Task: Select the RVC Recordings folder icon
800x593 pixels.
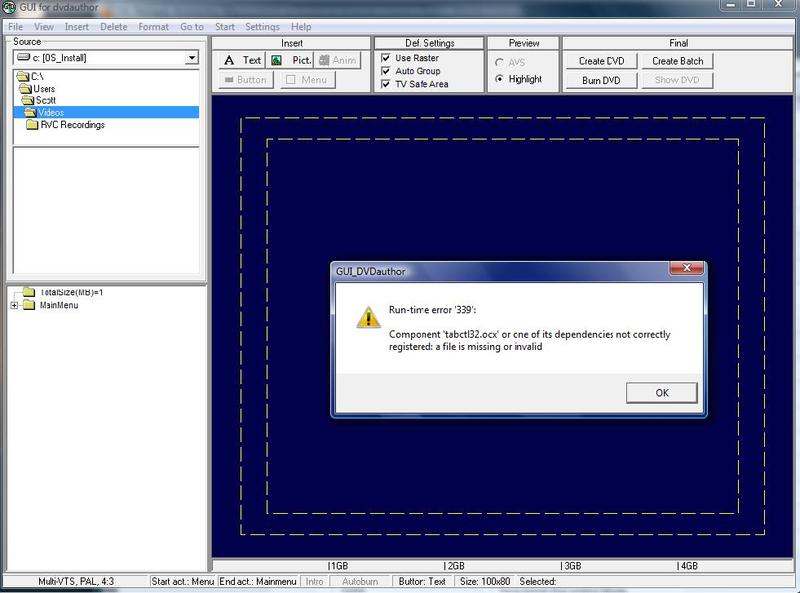Action: click(x=33, y=125)
